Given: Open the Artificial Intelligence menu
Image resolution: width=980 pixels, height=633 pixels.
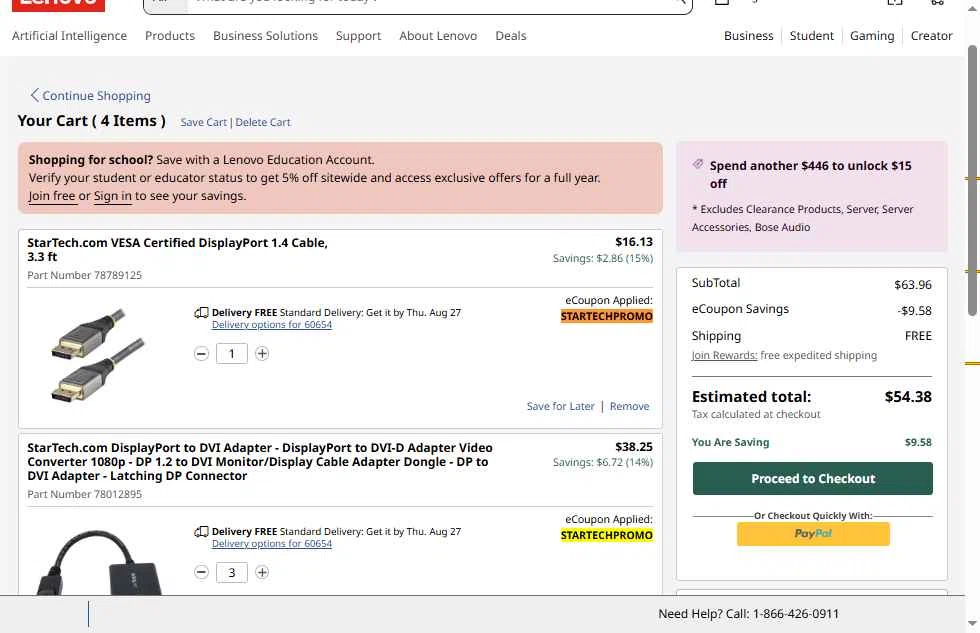Looking at the screenshot, I should pyautogui.click(x=69, y=36).
